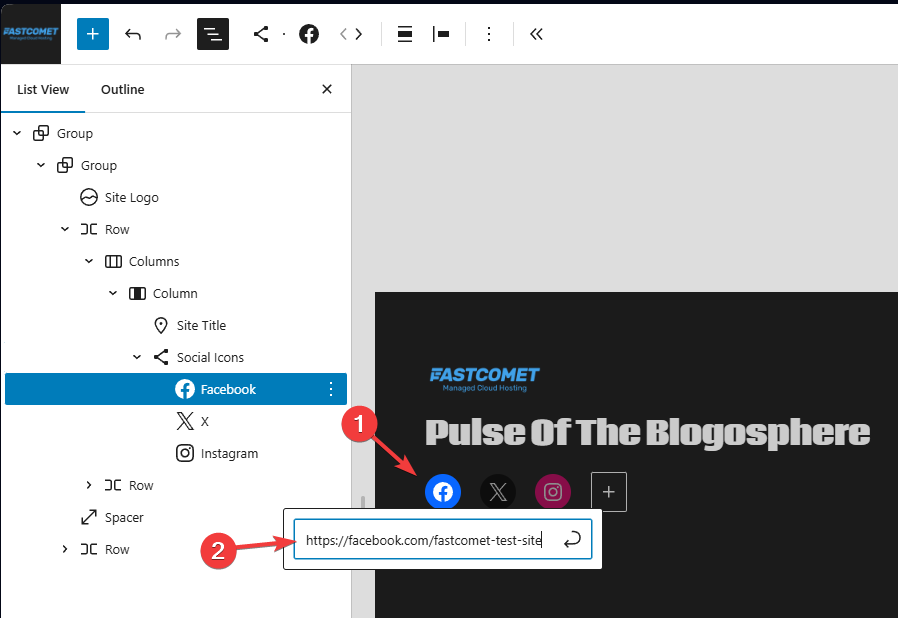The image size is (898, 618).
Task: Apply the Facebook link with submit arrow
Action: [572, 540]
